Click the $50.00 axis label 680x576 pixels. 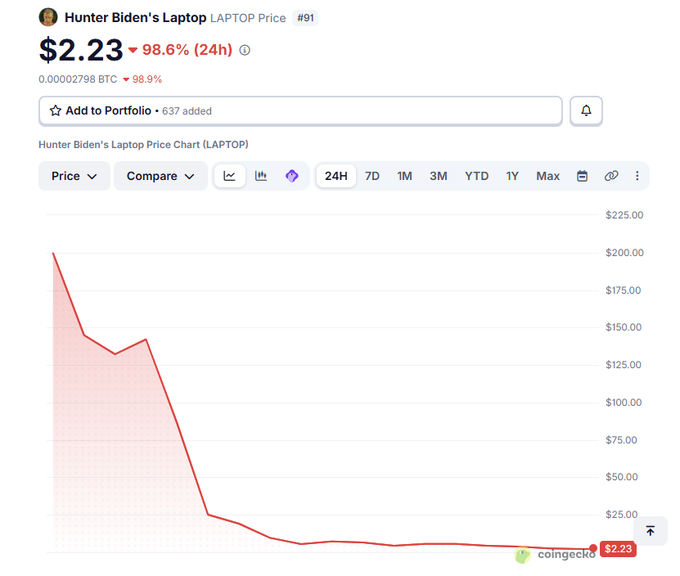point(622,477)
